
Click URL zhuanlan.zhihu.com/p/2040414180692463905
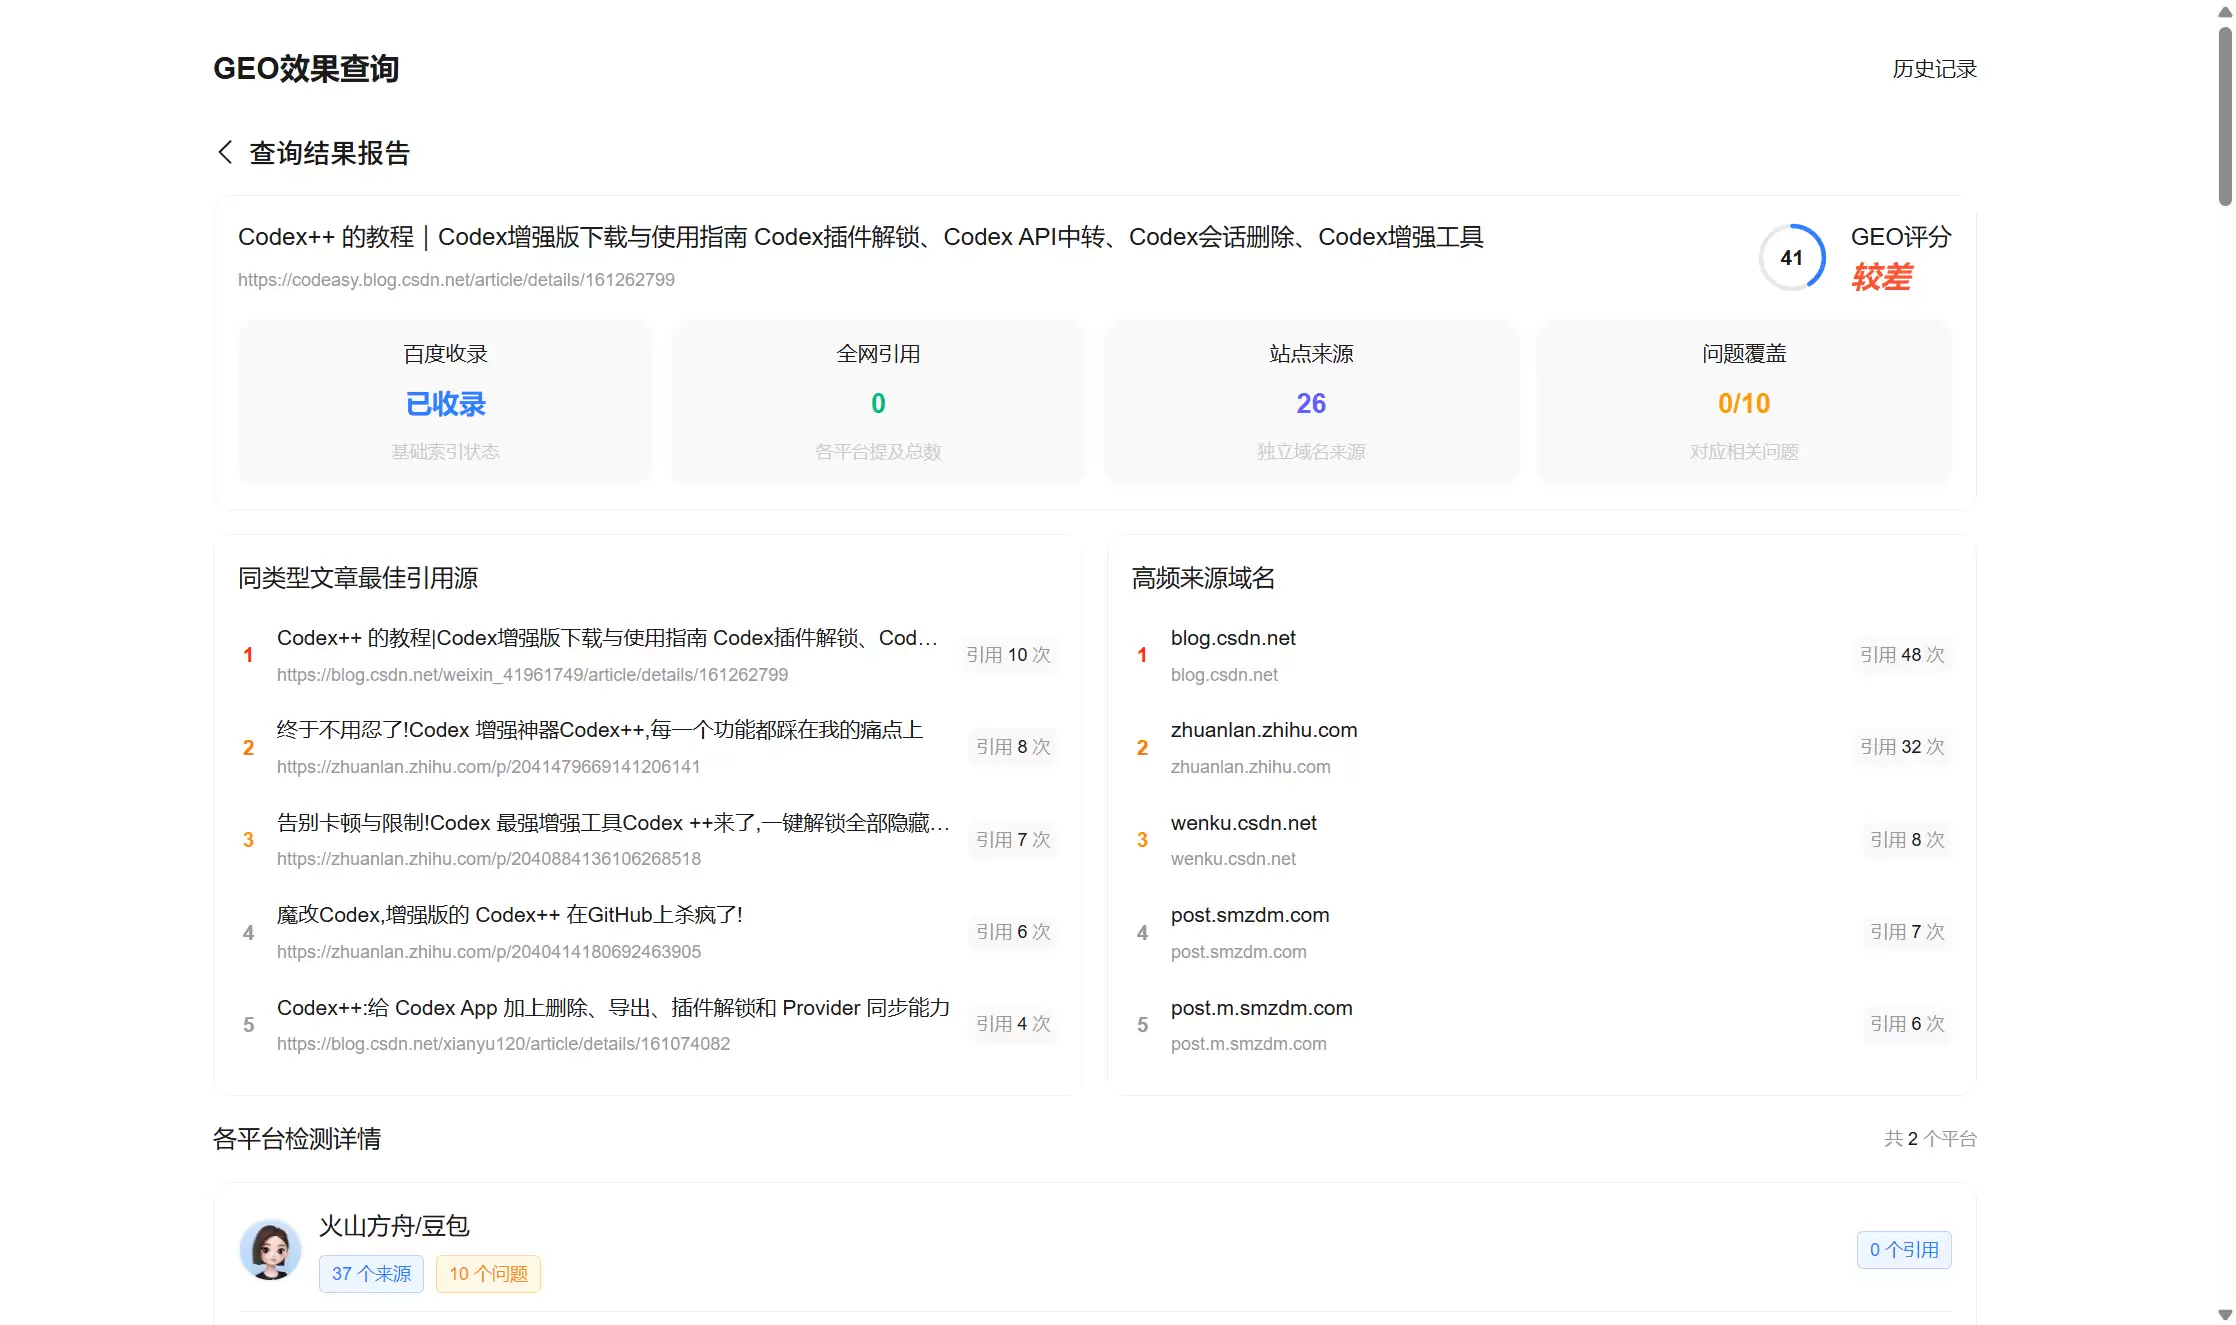pos(489,952)
